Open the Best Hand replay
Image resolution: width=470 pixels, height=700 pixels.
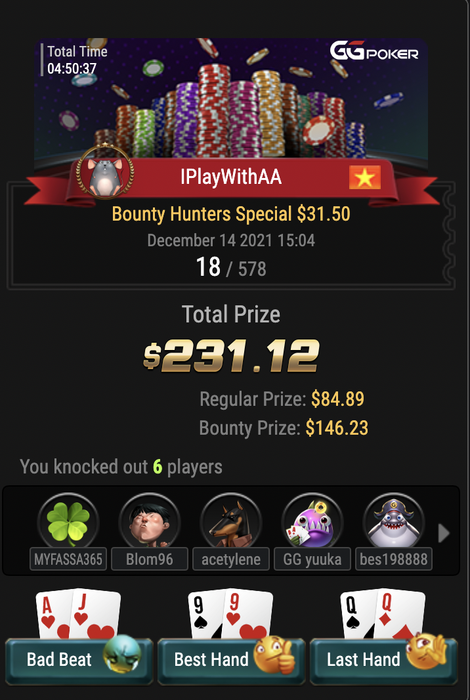[231, 659]
